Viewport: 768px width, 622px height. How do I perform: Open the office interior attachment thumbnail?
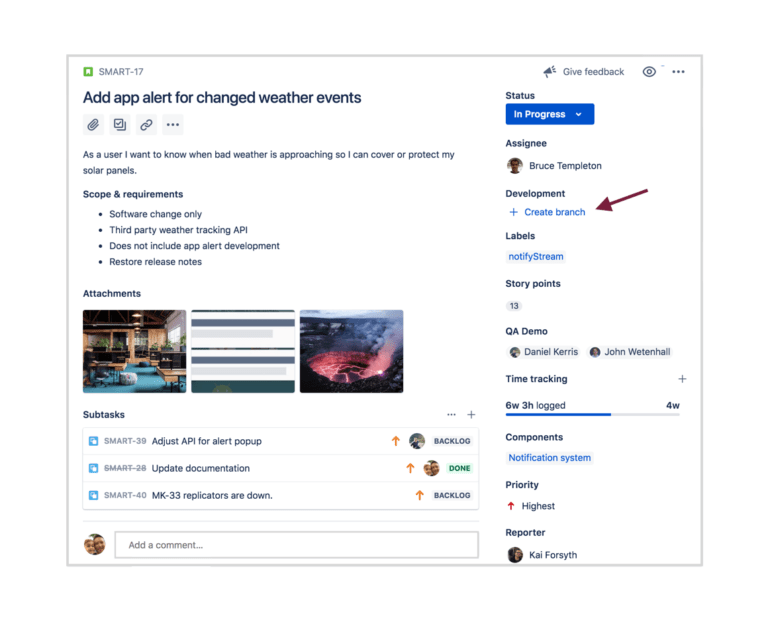click(x=135, y=351)
